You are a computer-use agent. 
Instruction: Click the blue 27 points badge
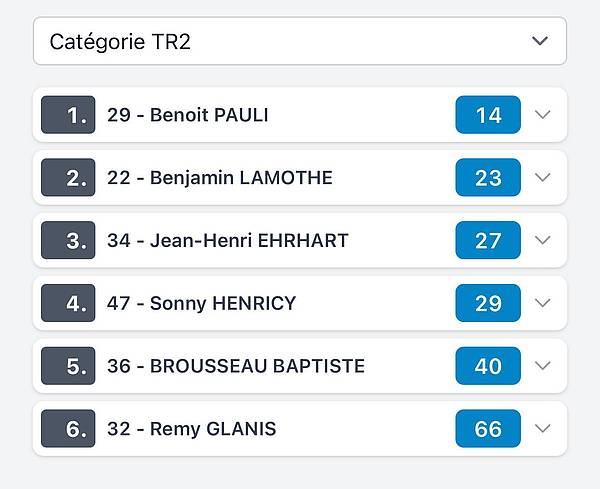488,241
